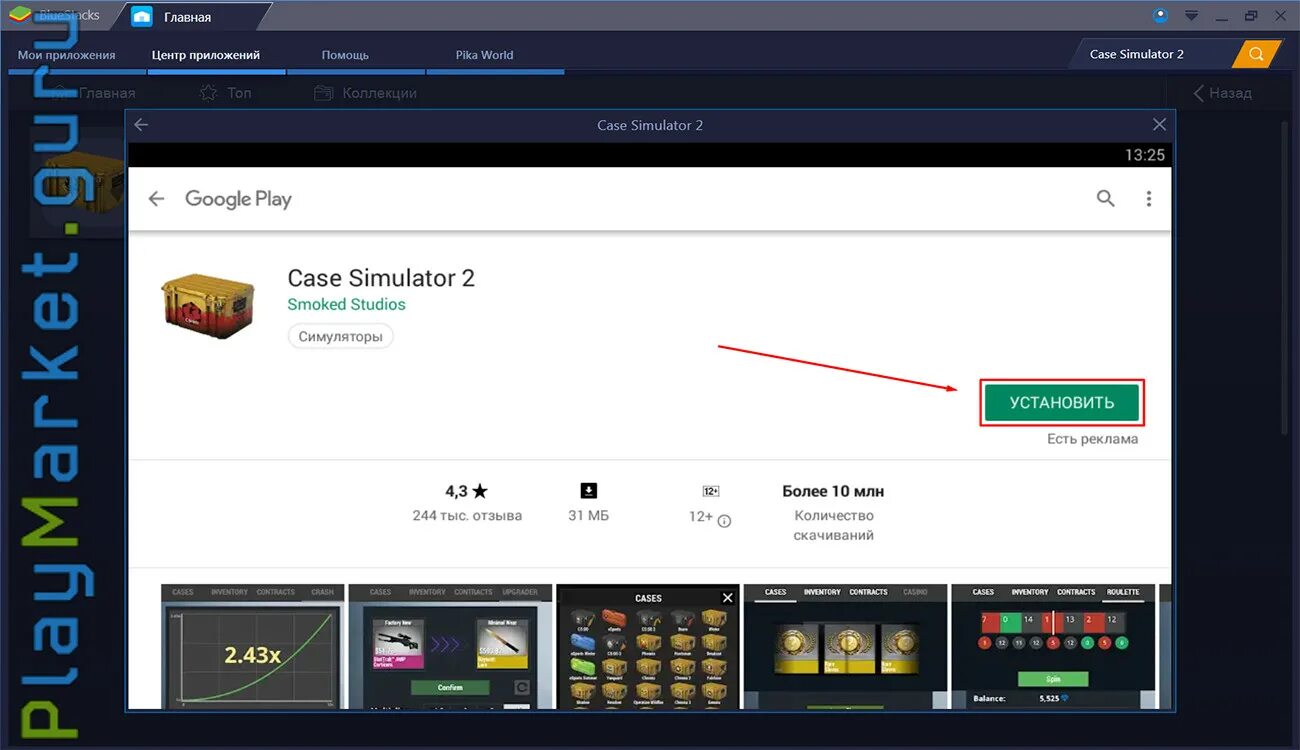
Task: Open the title bar dropdown arrow menu
Action: [1191, 16]
